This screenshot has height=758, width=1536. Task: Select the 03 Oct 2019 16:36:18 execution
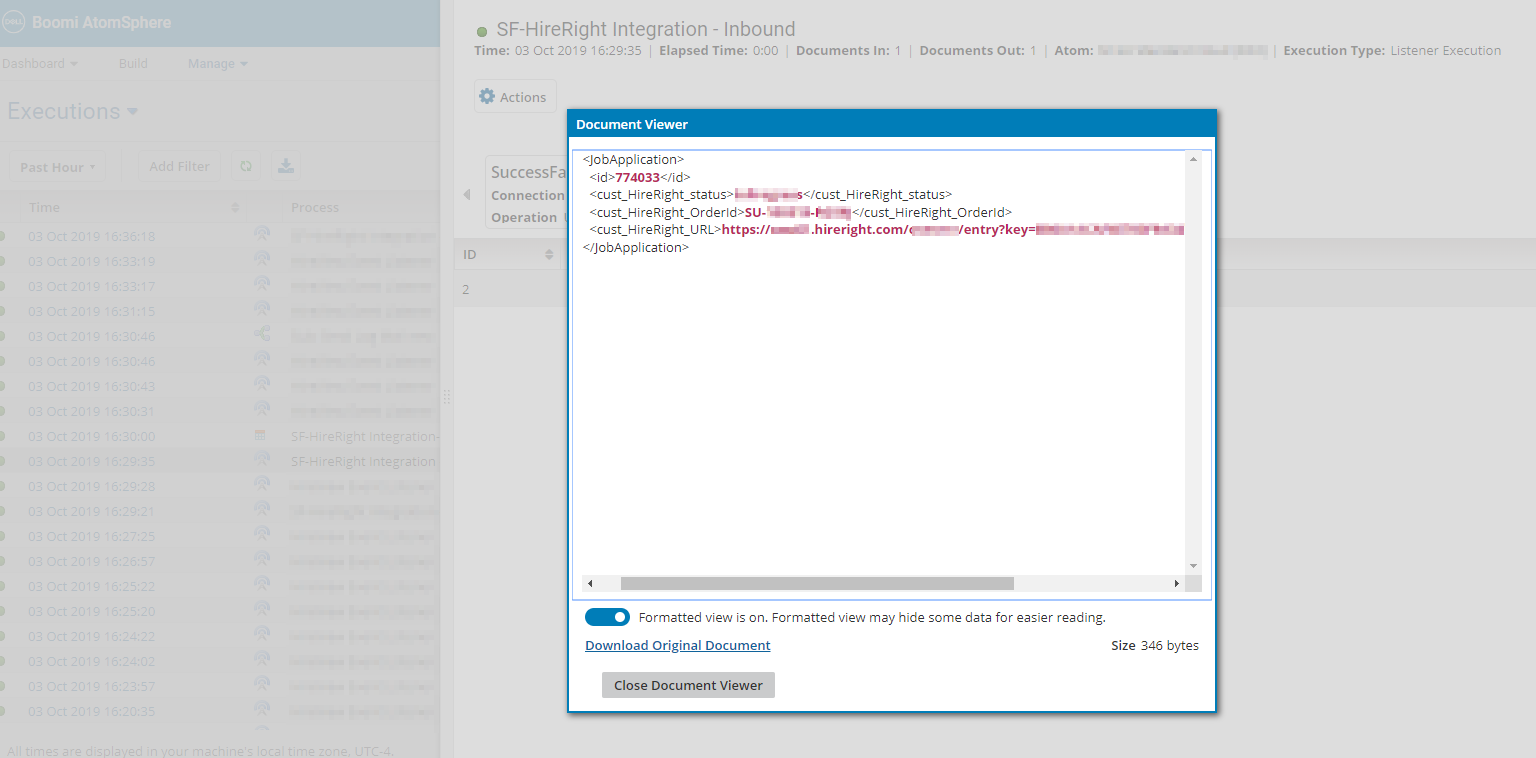91,236
